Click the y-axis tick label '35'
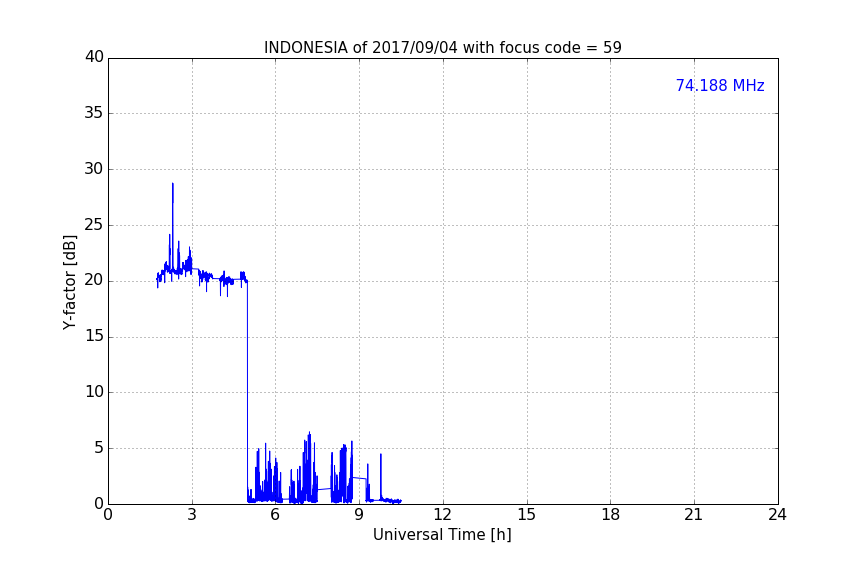The height and width of the screenshot is (576, 864). (94, 113)
